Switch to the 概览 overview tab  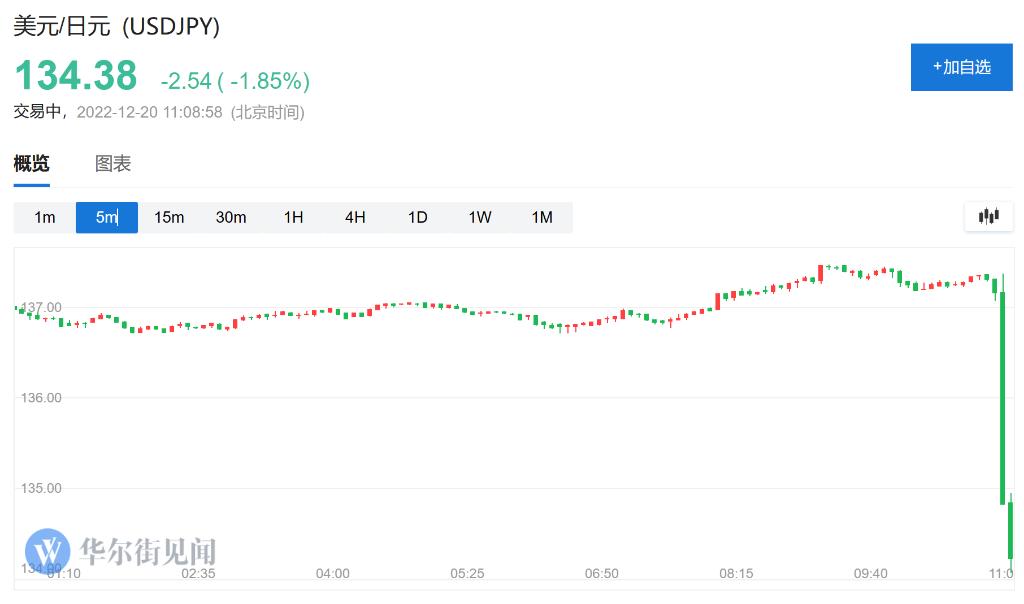point(31,164)
